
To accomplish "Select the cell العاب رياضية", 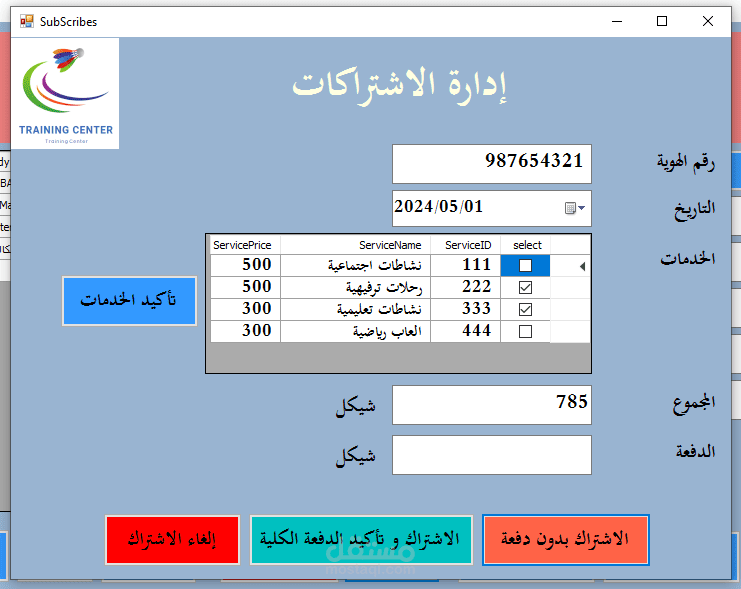I will (355, 331).
